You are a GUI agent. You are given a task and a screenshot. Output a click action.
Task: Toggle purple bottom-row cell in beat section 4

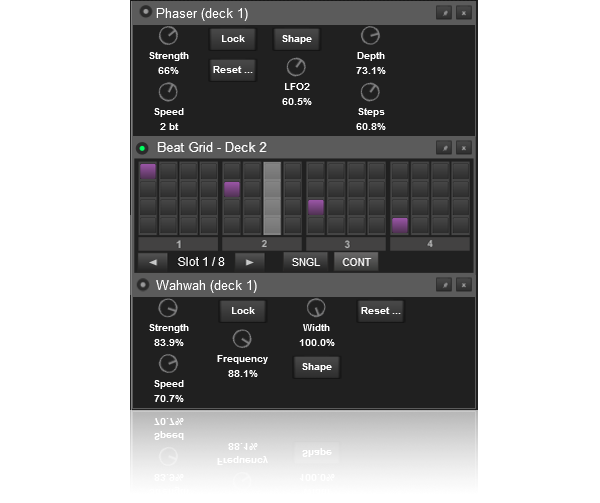click(x=400, y=225)
